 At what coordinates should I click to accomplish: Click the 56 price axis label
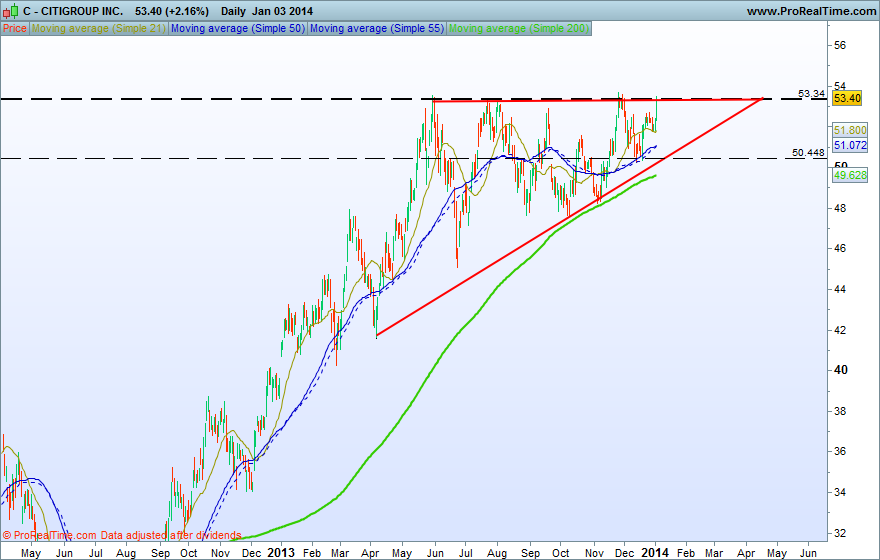point(840,45)
